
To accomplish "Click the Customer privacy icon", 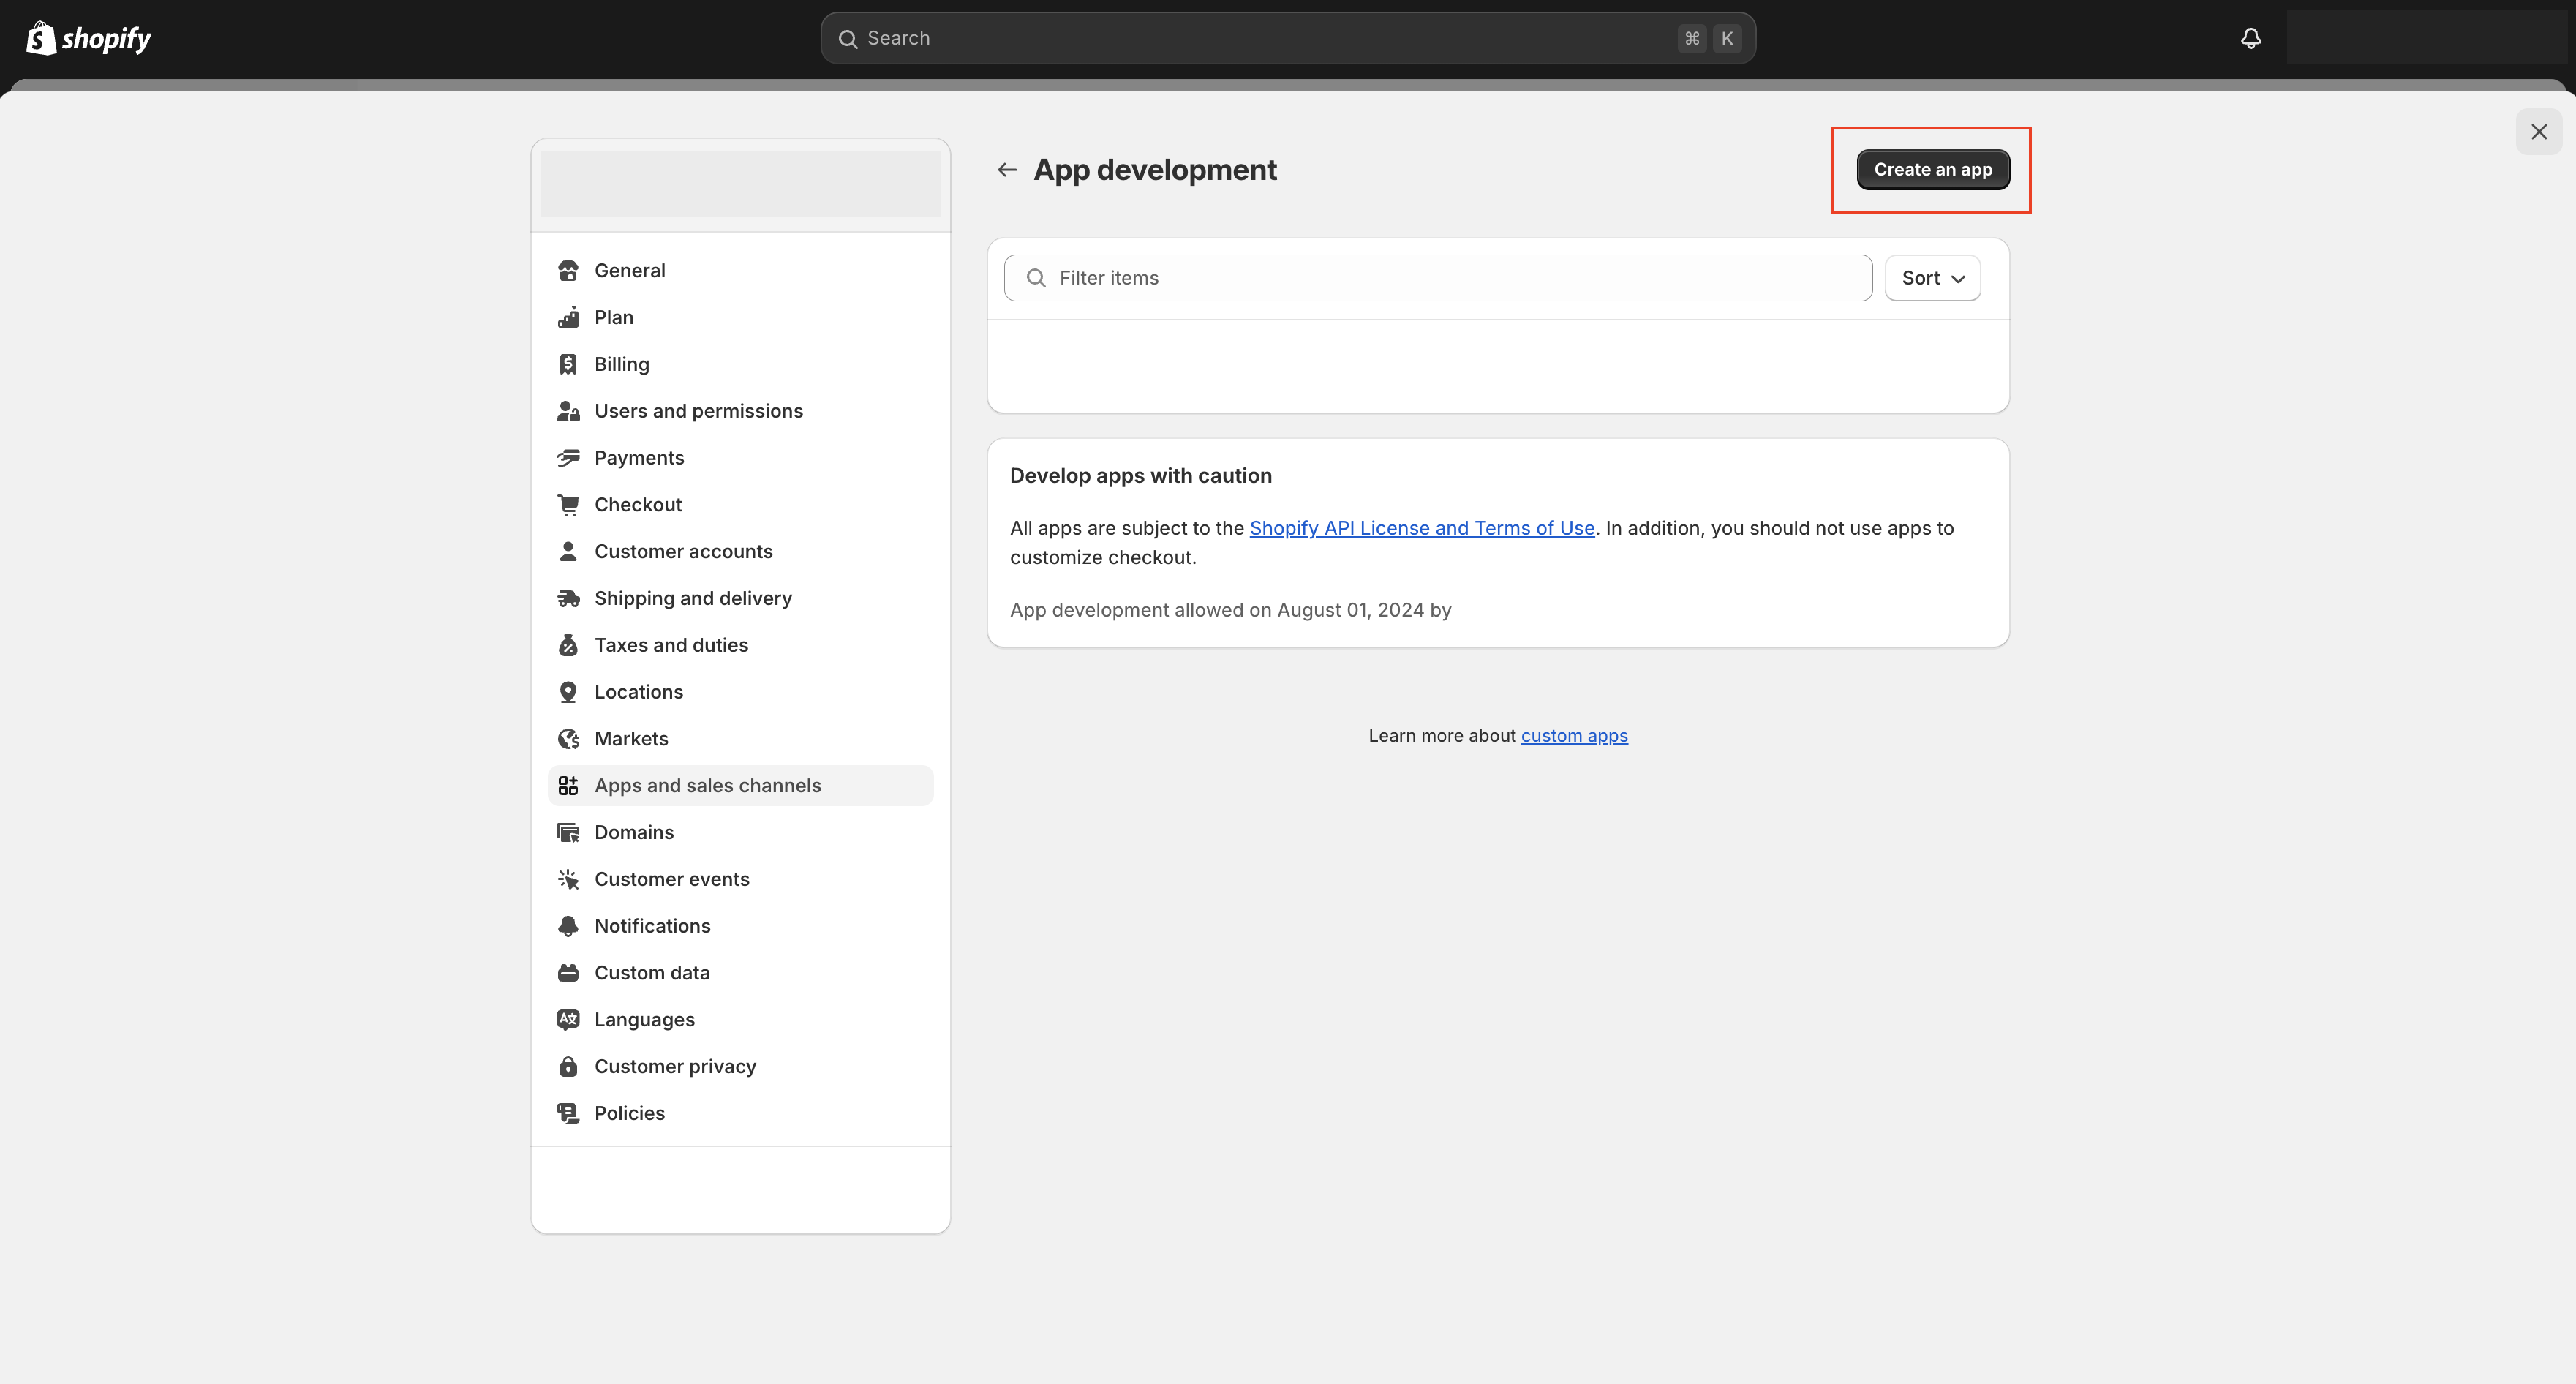I will (x=568, y=1065).
